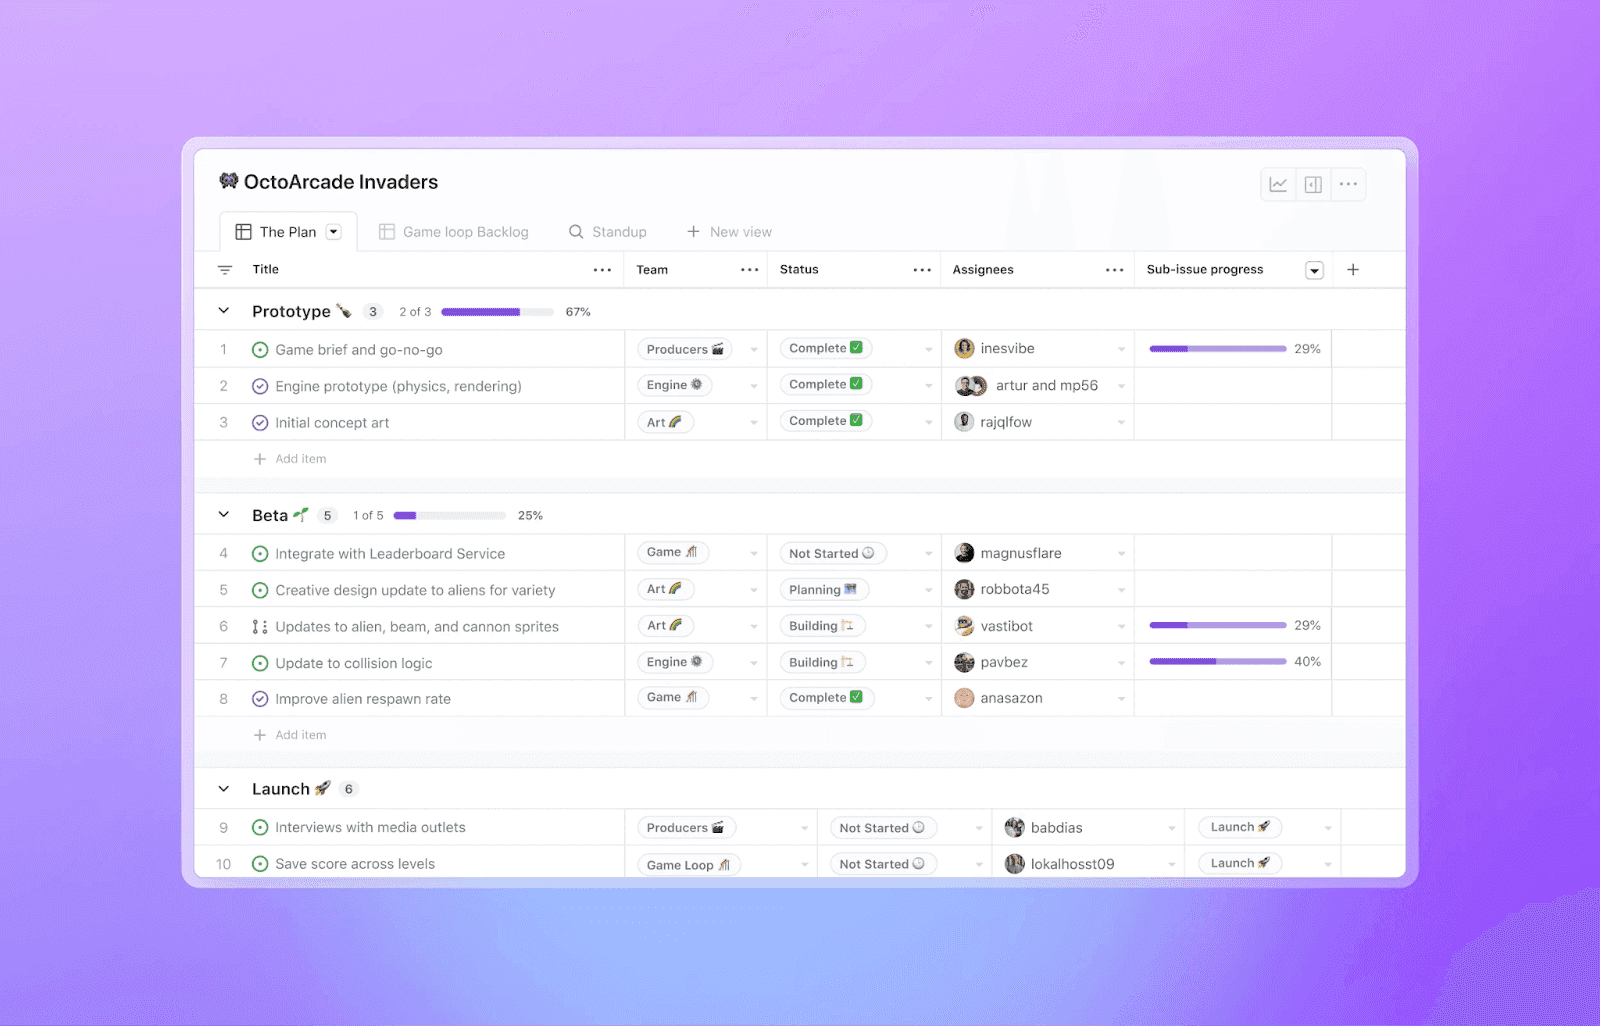Toggle the side panel layout icon
The image size is (1600, 1026).
point(1312,184)
